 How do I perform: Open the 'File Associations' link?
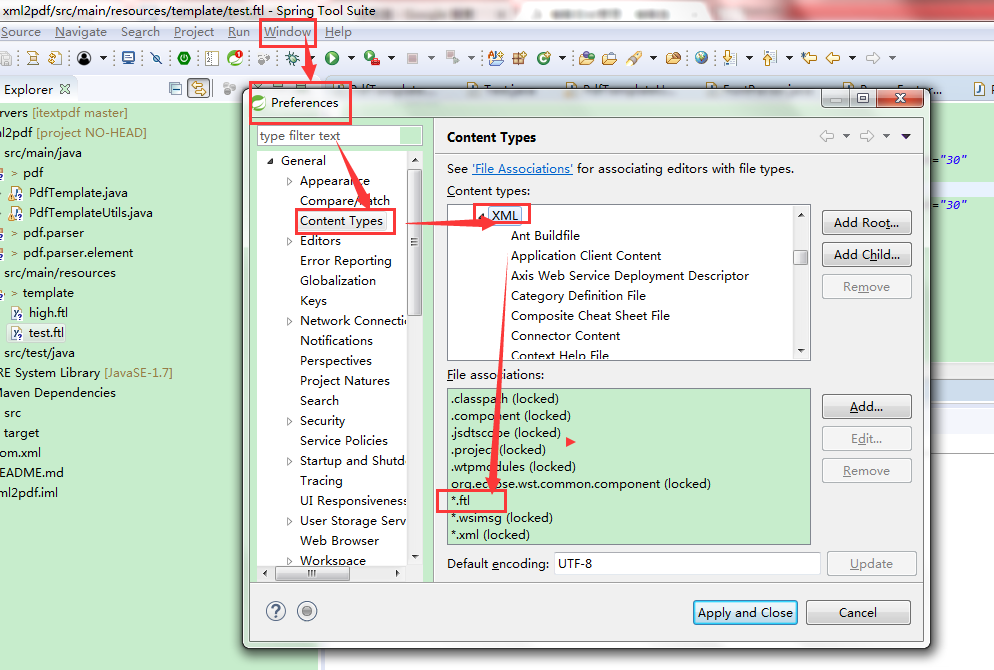pyautogui.click(x=522, y=169)
